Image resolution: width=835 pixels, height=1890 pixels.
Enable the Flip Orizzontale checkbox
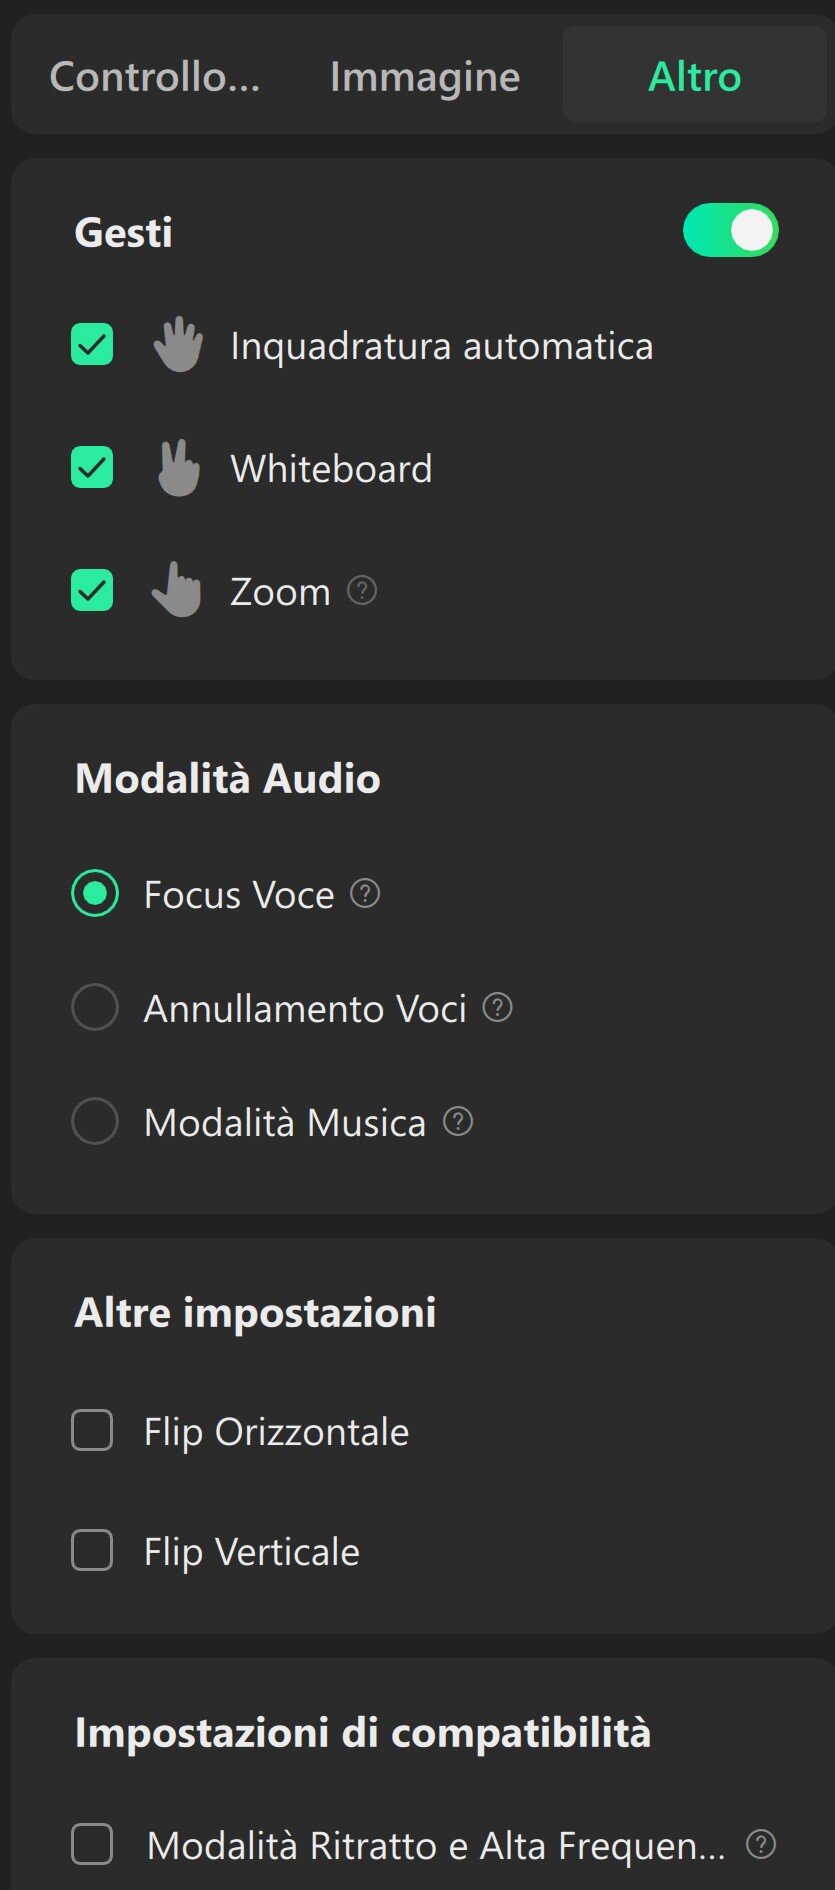[x=92, y=1431]
